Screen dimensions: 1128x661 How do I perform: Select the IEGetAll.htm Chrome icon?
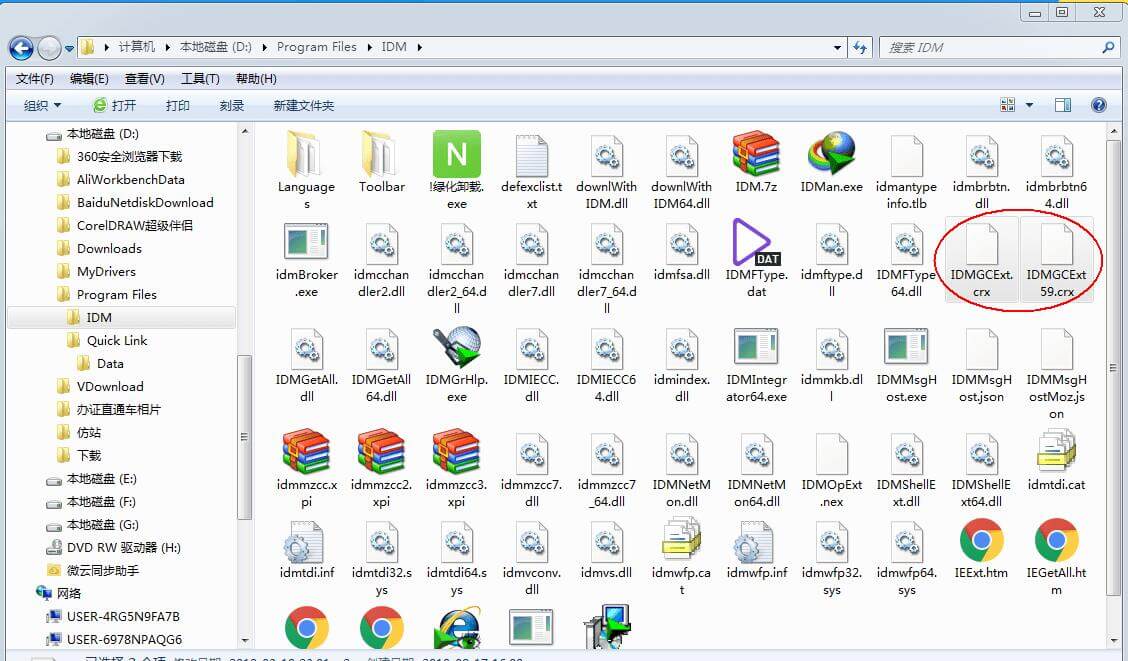(x=1056, y=540)
